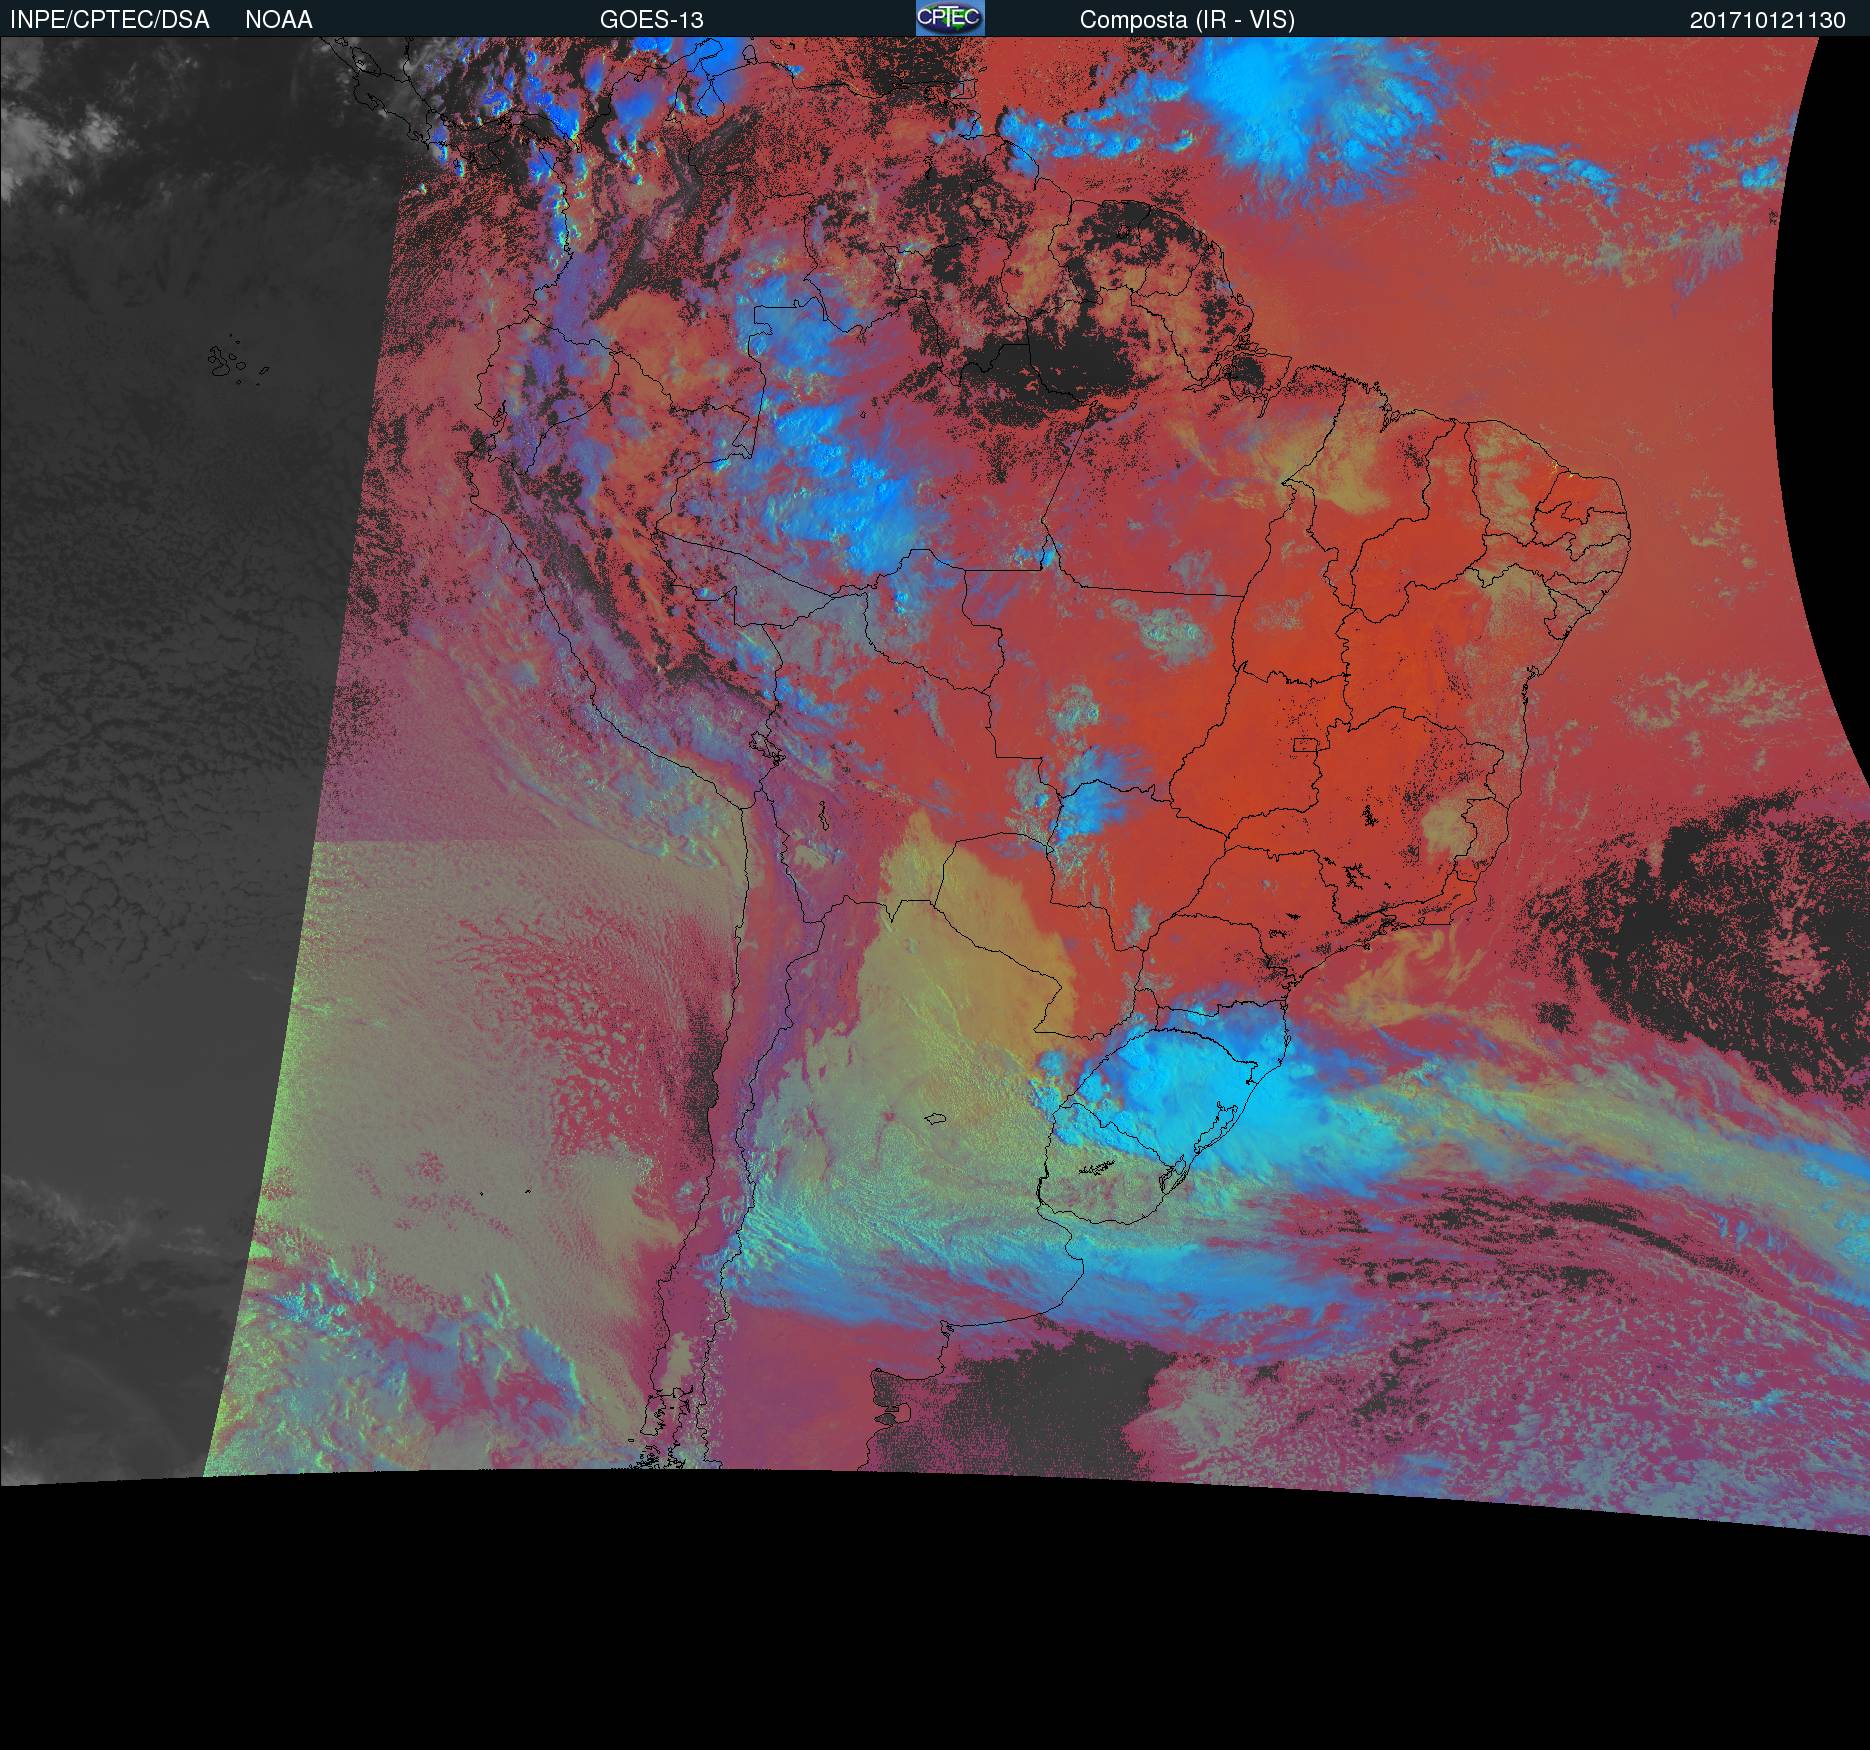
Task: Click the Composta (IR - VIS) title
Action: point(1186,20)
